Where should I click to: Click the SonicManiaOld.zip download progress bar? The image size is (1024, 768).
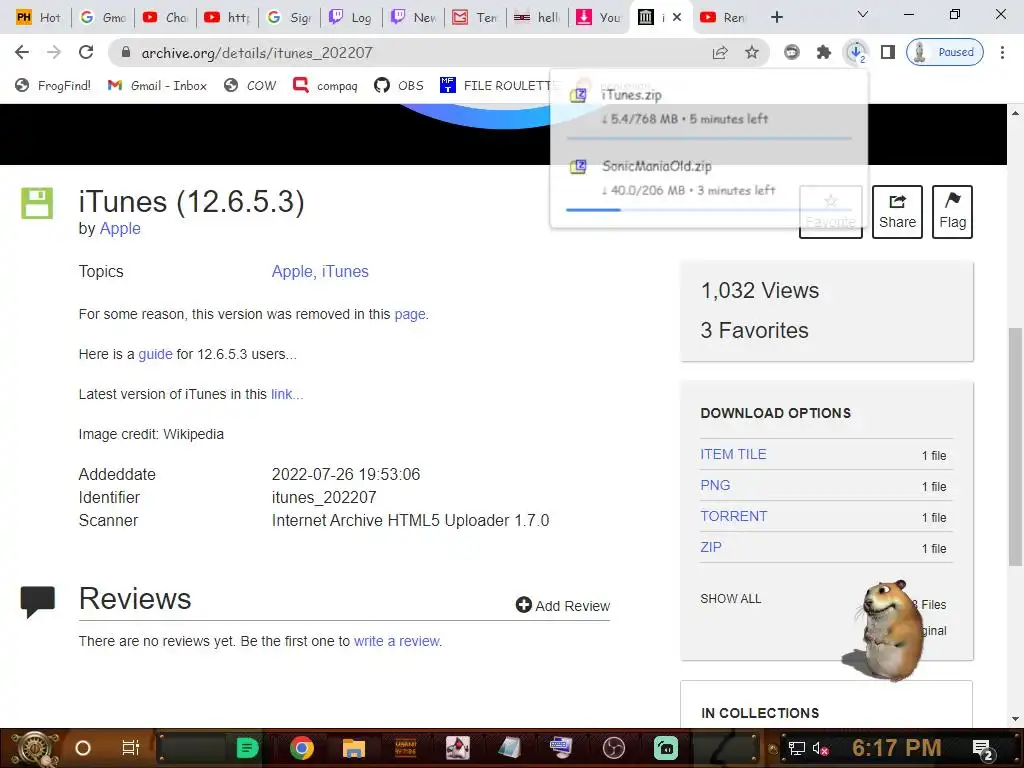(x=709, y=210)
